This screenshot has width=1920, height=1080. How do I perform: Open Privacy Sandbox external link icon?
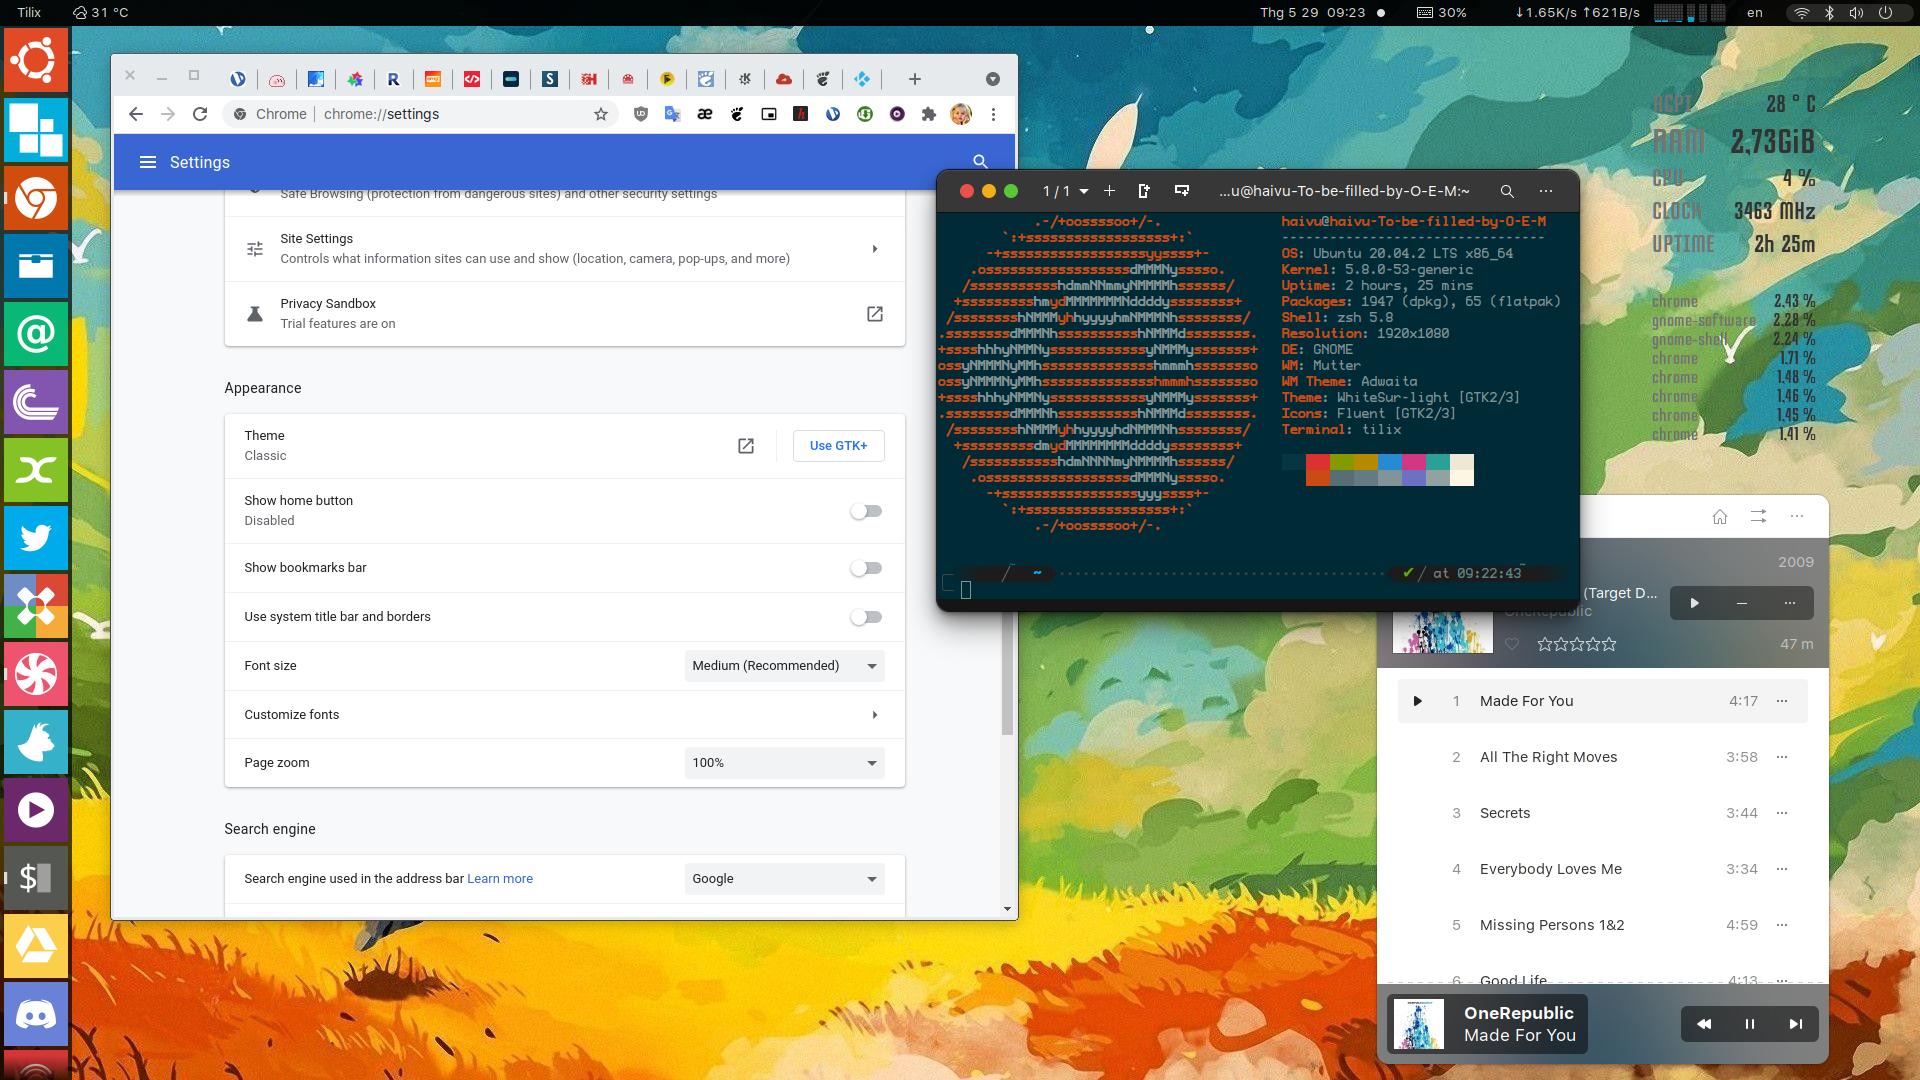[x=875, y=314]
